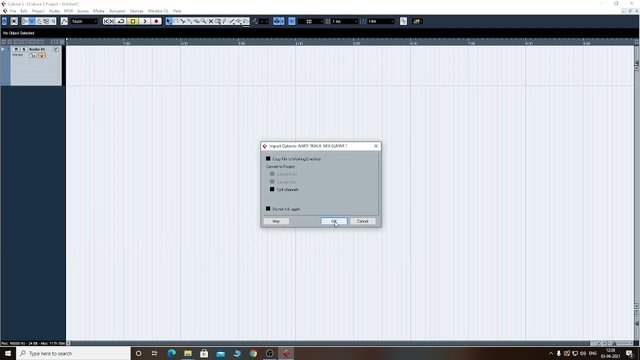The height and width of the screenshot is (360, 640).
Task: Open Google Chrome from the taskbar
Action: [x=253, y=353]
